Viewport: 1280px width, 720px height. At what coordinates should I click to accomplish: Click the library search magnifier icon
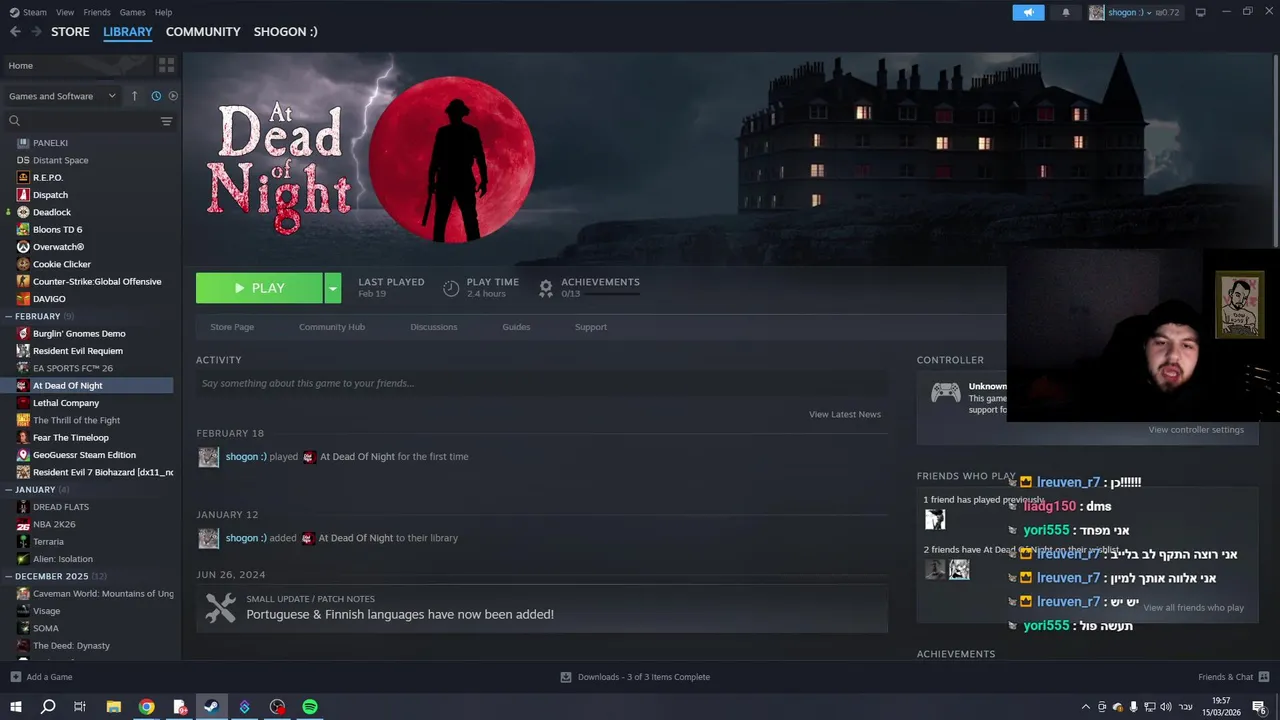pyautogui.click(x=15, y=121)
